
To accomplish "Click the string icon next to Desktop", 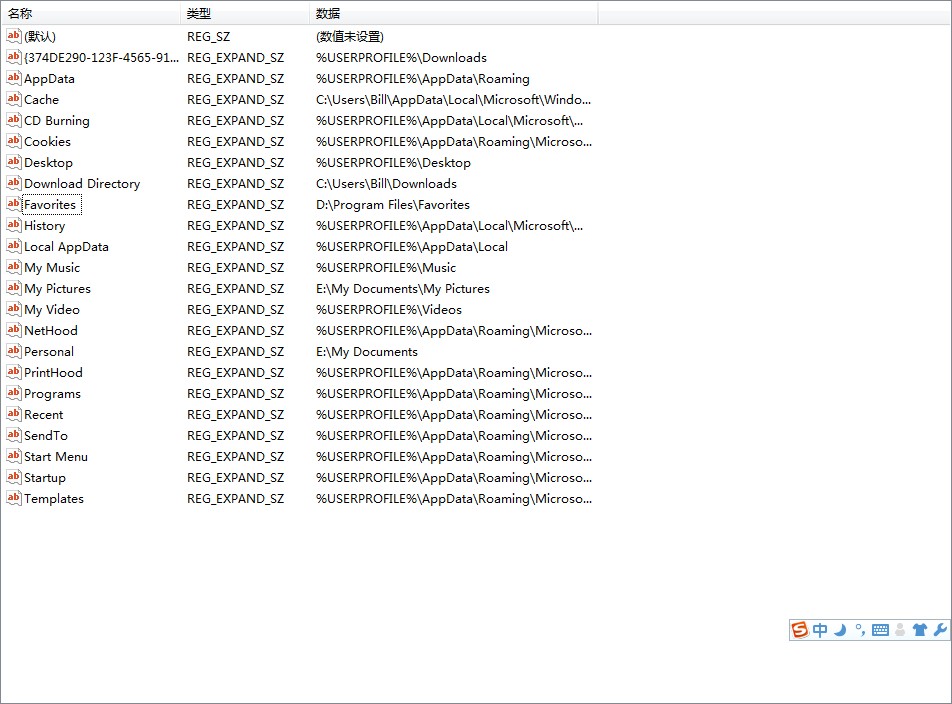I will [x=13, y=162].
